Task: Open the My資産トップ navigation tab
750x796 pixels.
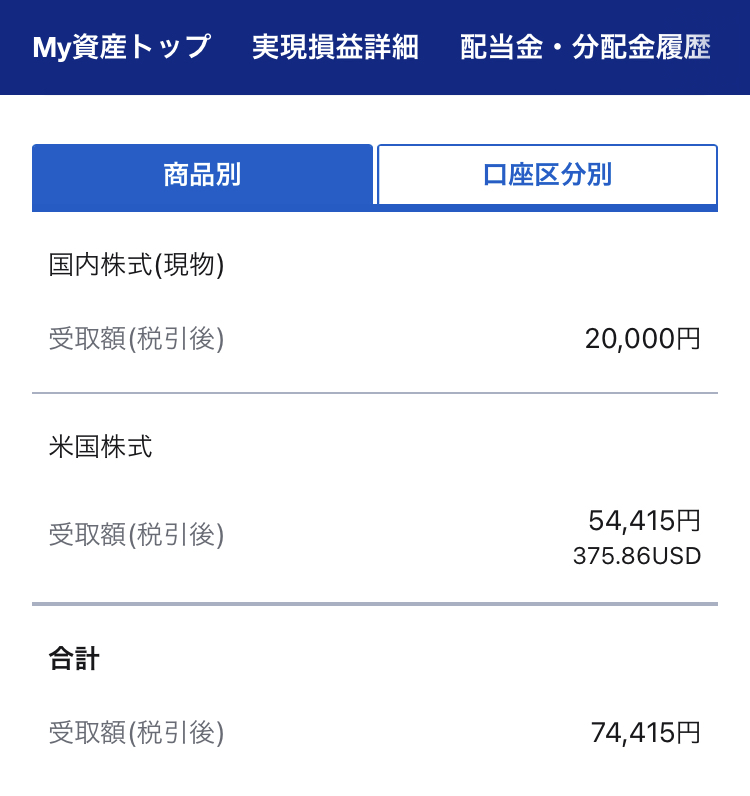Action: 121,47
